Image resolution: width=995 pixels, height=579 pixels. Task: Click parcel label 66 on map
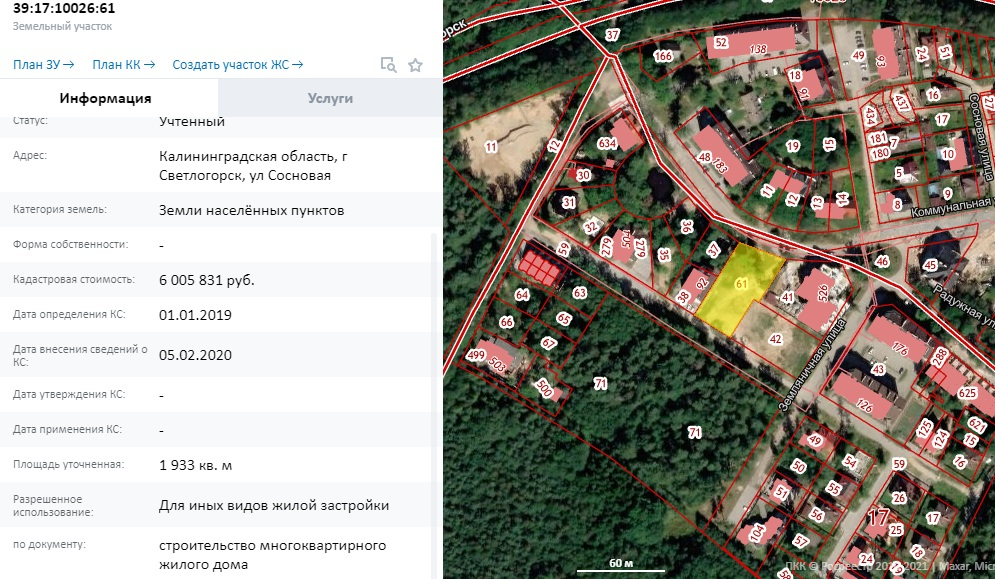pos(506,322)
